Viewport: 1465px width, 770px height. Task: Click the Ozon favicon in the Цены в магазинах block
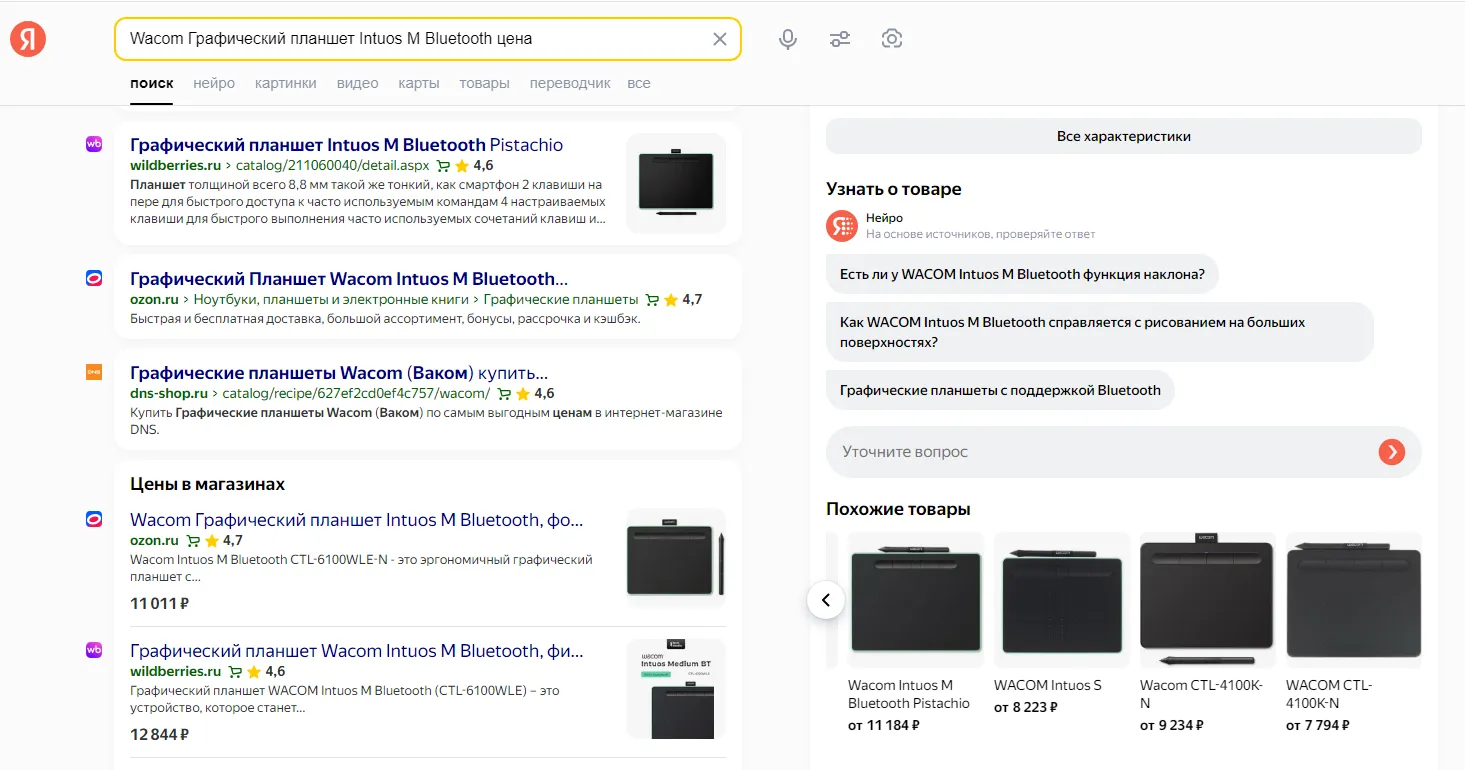94,519
